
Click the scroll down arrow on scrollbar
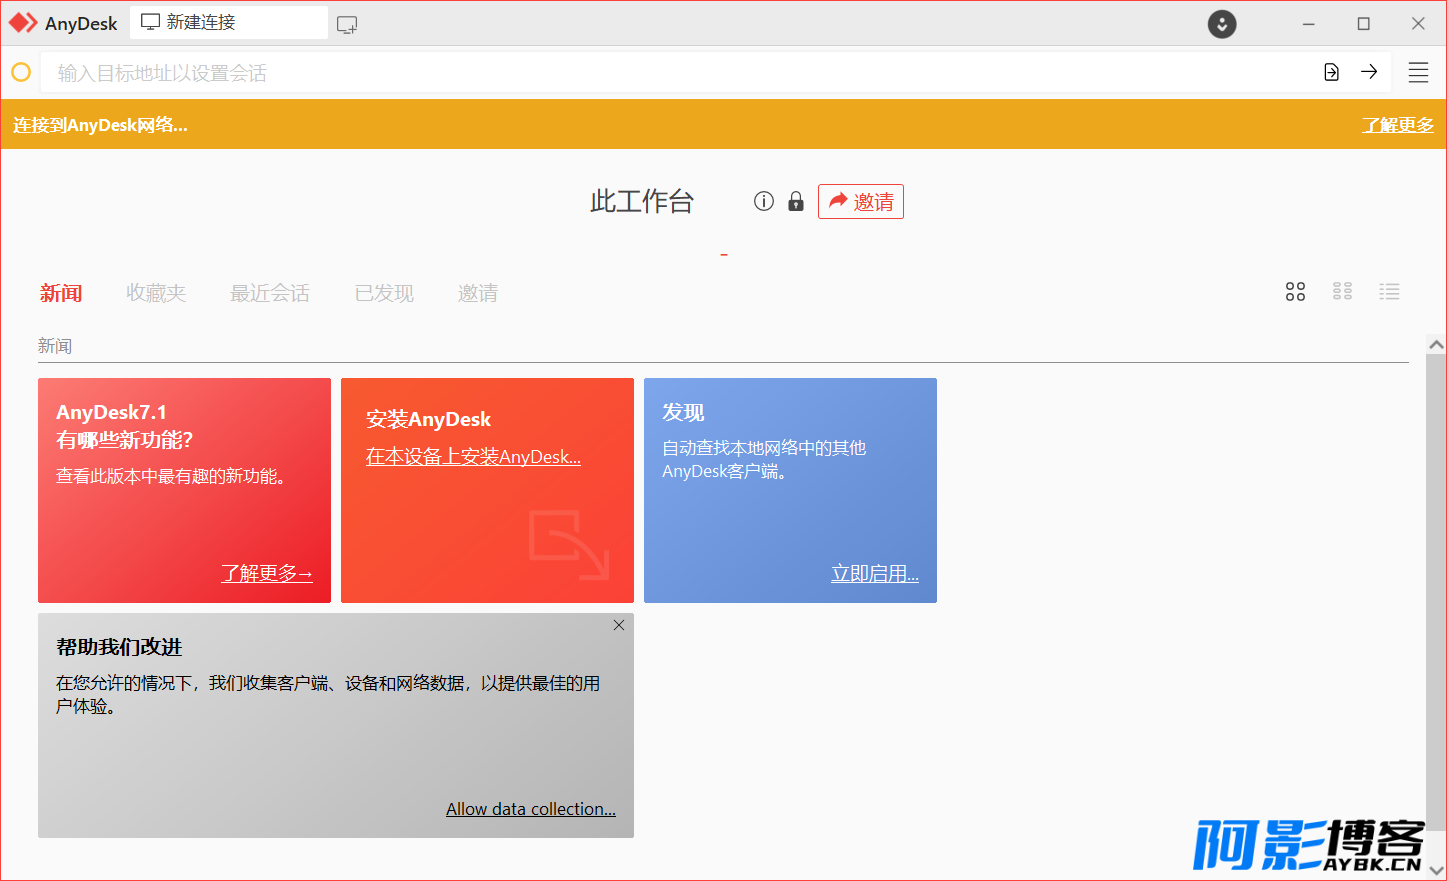coord(1436,871)
